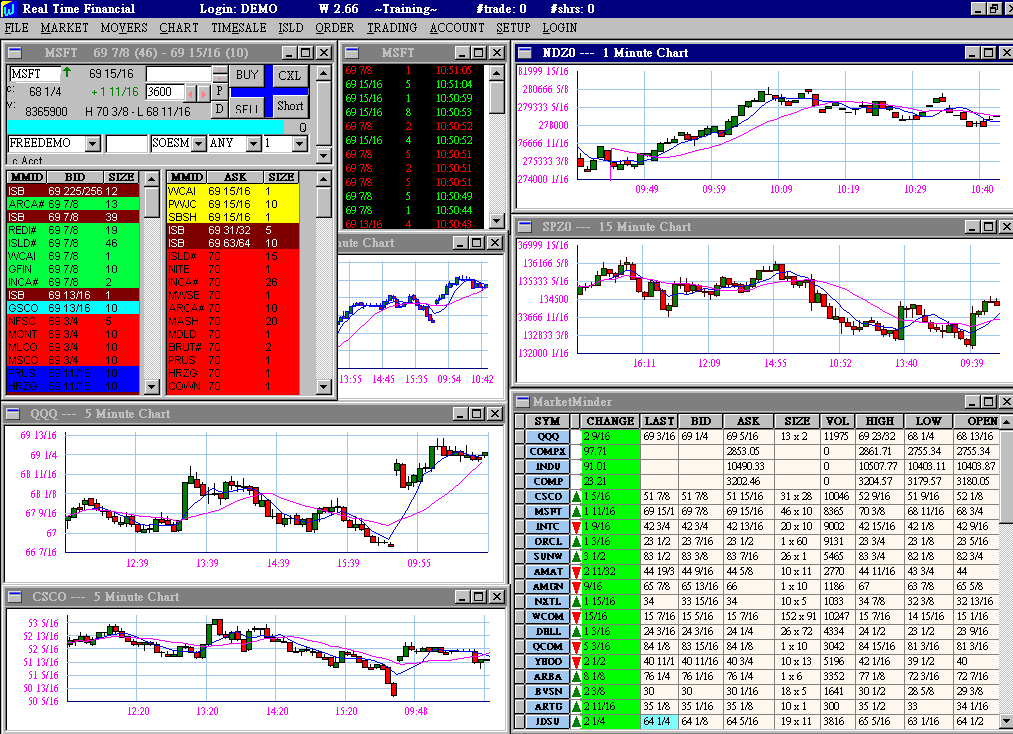1013x734 pixels.
Task: Click the SELL button
Action: 247,108
